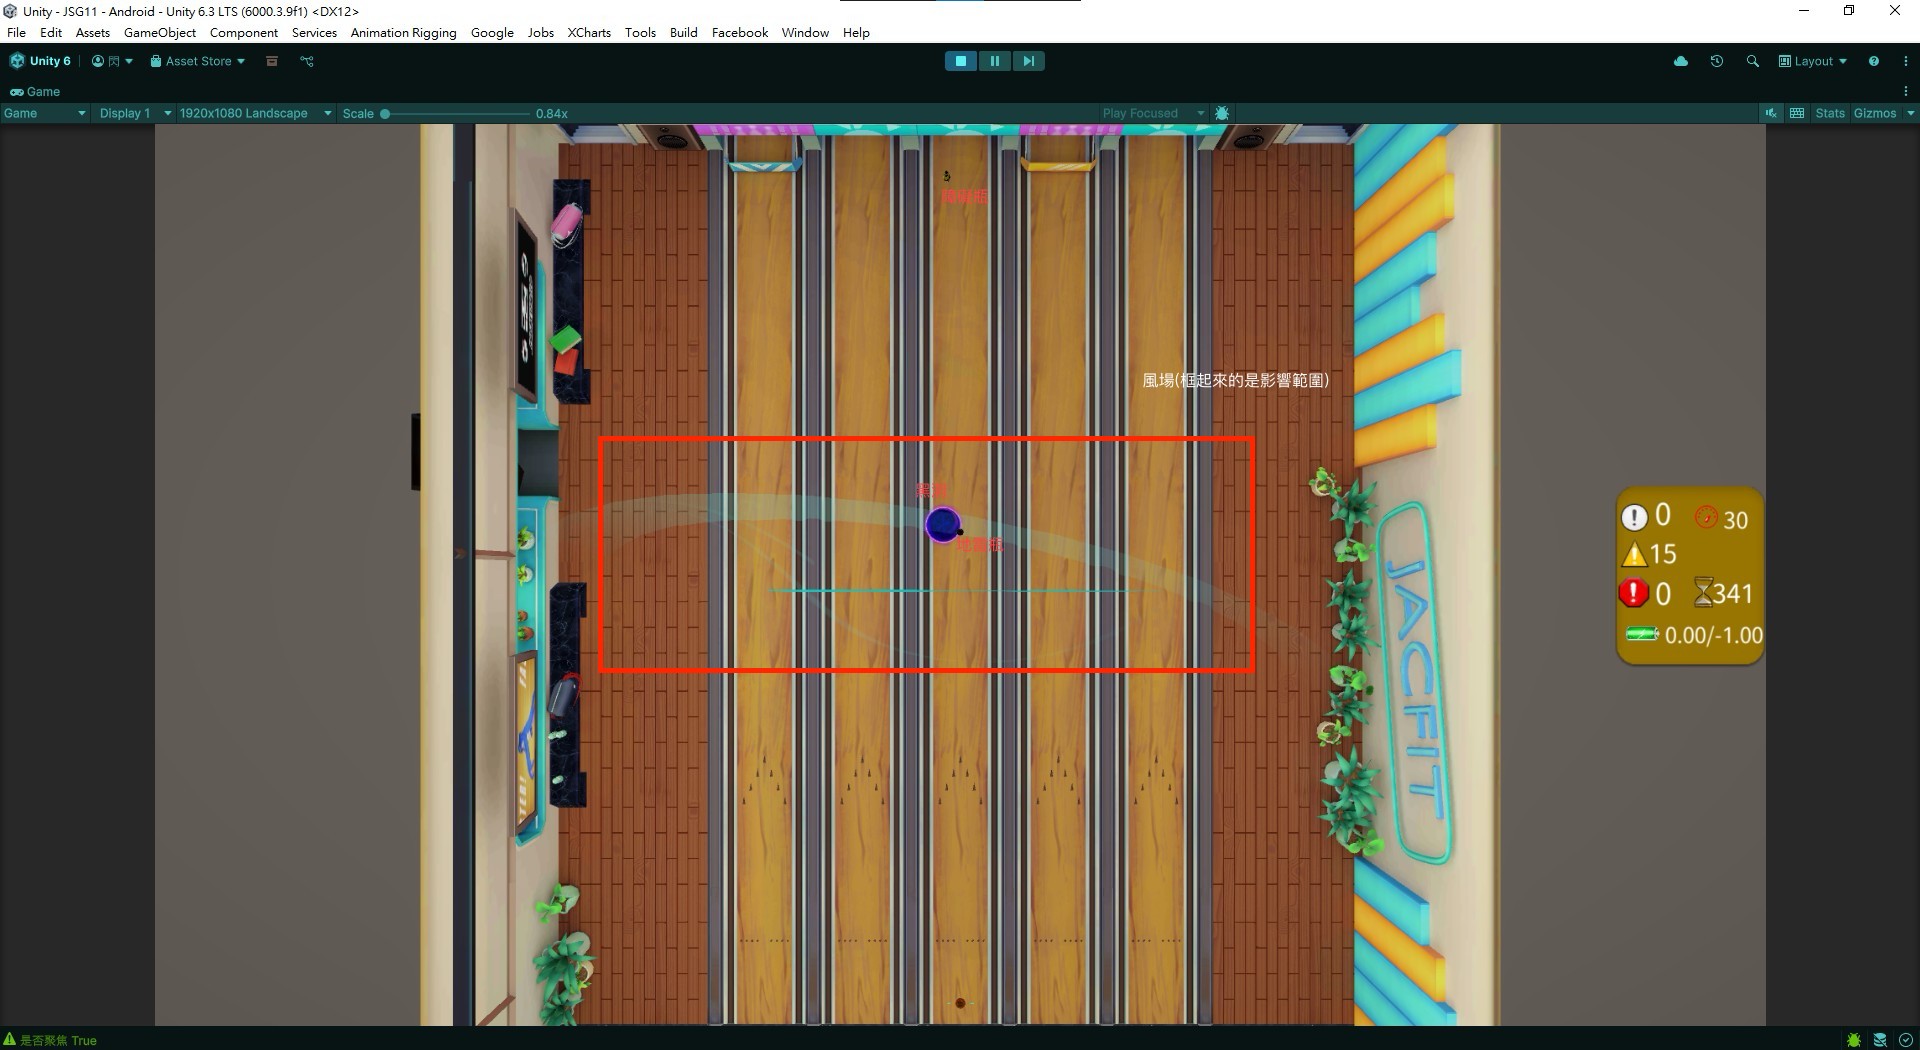Pause the running game
Viewport: 1920px width, 1050px height.
995,61
